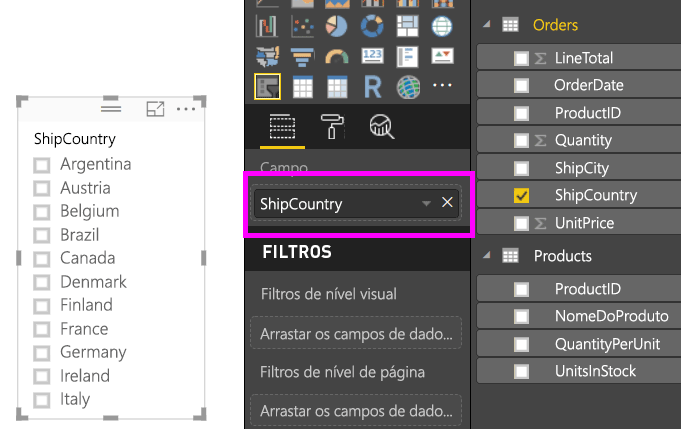Select the Waterfall chart visualization

click(267, 26)
